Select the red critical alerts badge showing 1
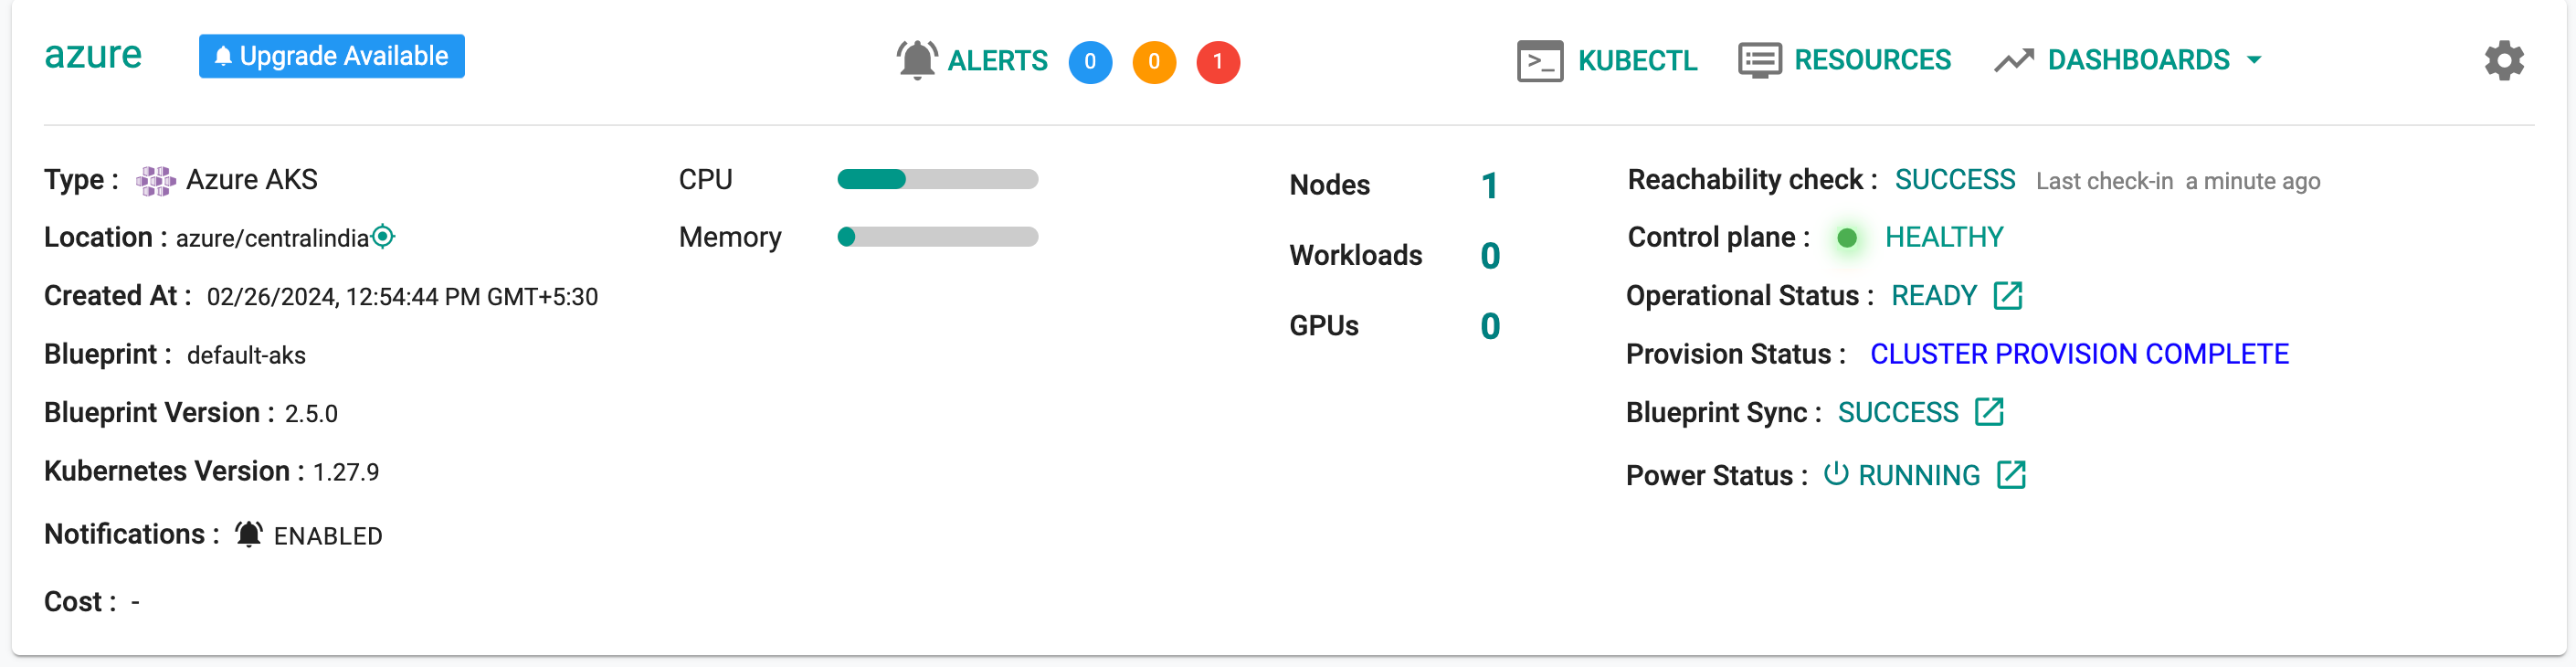2576x667 pixels. click(1218, 62)
